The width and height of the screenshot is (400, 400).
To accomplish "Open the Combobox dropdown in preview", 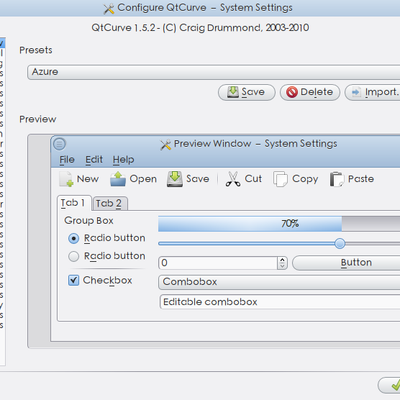I will 279,282.
